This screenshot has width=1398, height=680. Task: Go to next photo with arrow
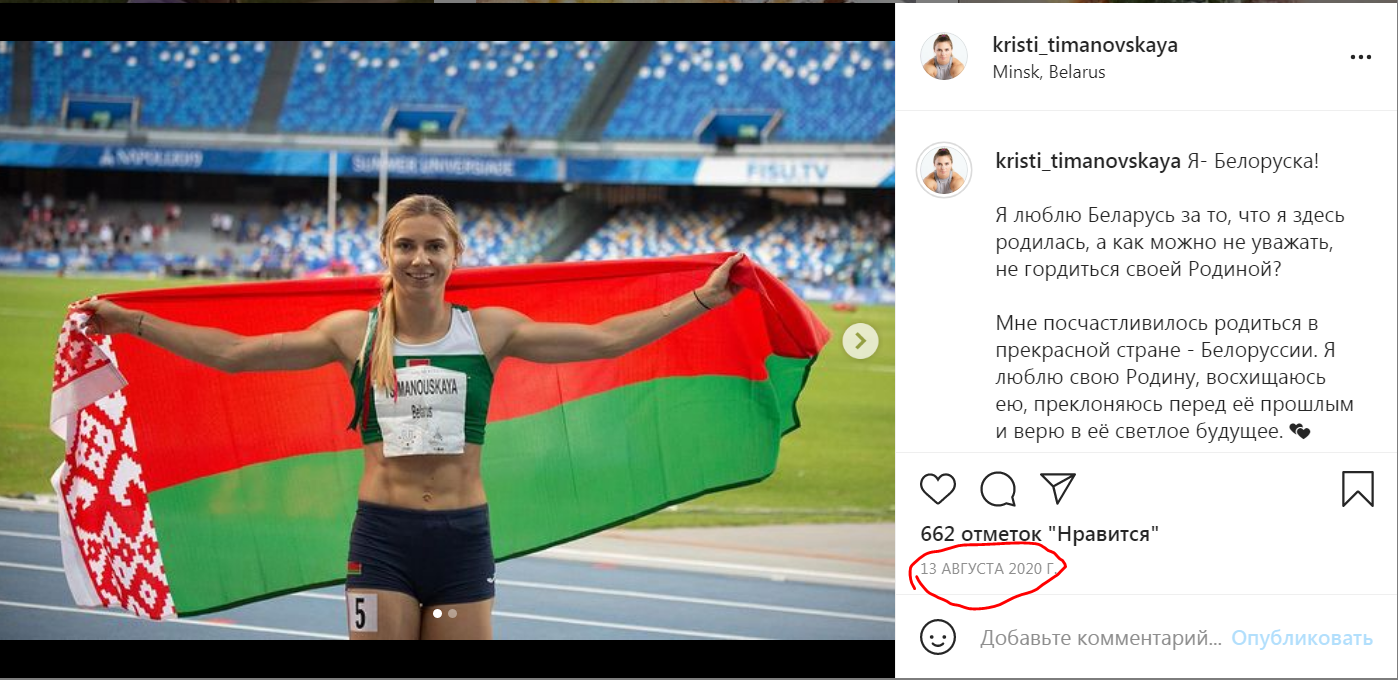(860, 341)
